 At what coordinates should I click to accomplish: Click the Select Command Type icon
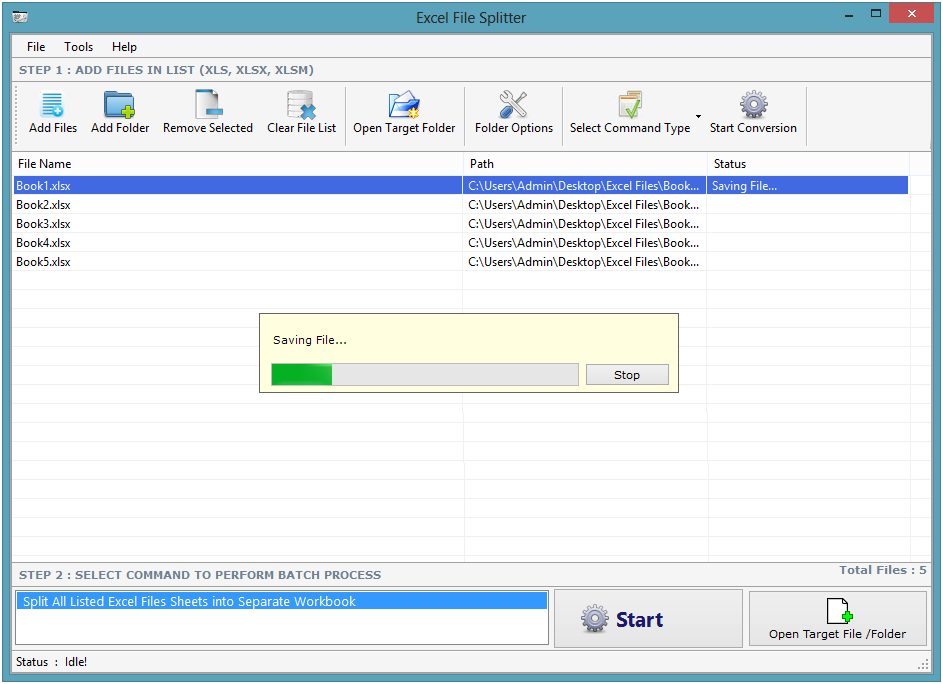[630, 104]
